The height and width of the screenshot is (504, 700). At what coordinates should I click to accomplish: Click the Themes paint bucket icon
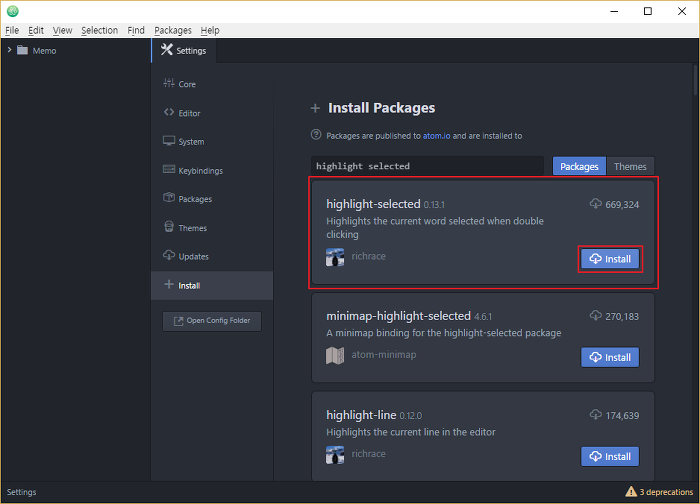[x=169, y=226]
